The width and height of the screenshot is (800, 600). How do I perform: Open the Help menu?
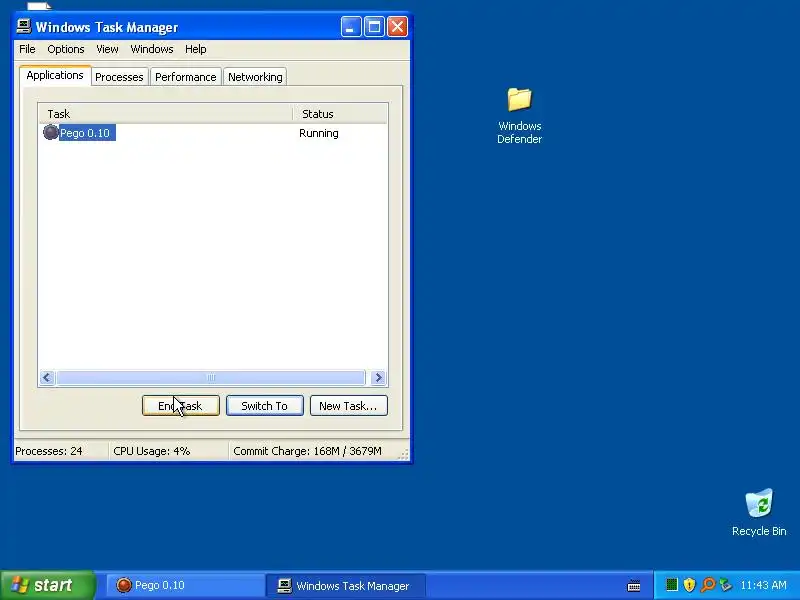195,49
